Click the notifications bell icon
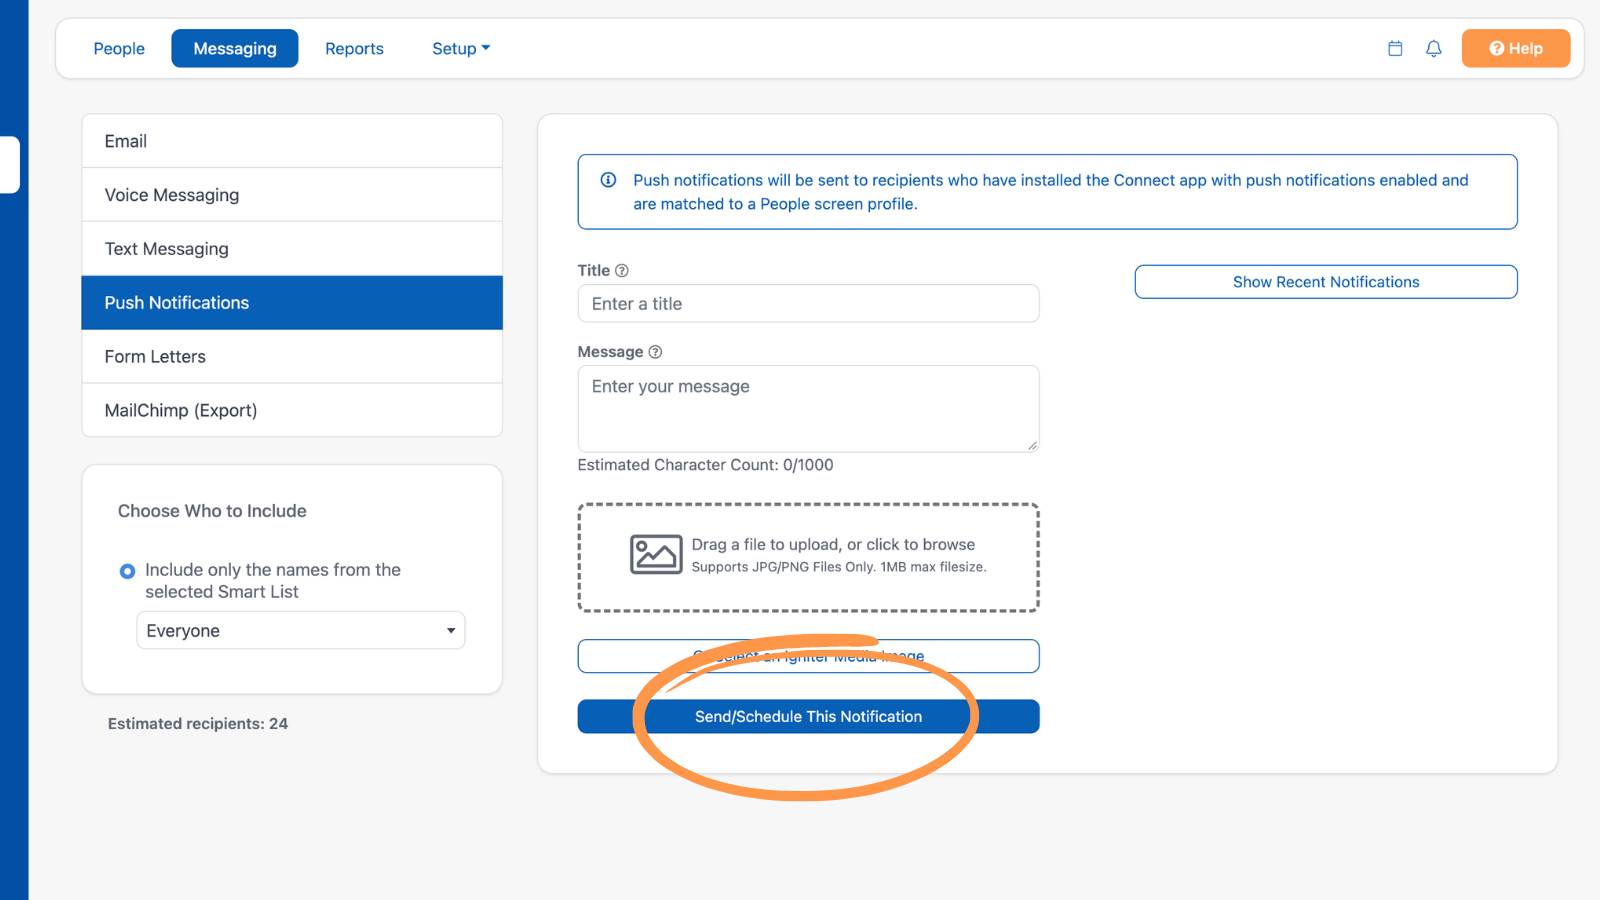Viewport: 1600px width, 900px height. 1433,48
